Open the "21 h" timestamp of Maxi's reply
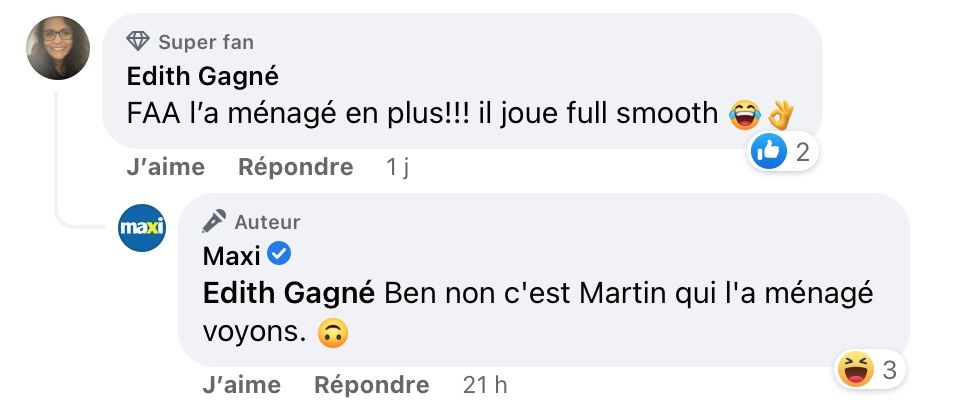 coord(486,385)
